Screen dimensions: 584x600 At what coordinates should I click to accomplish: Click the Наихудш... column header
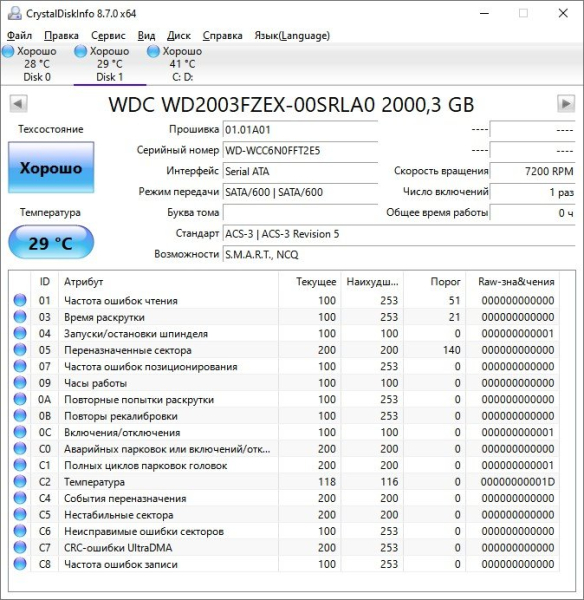[372, 282]
